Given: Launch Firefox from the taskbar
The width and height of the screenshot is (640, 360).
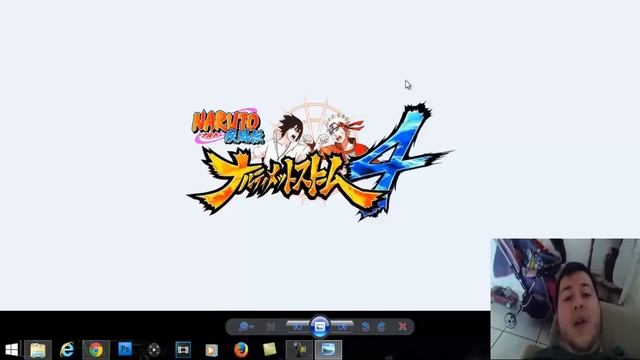Looking at the screenshot, I should 241,350.
